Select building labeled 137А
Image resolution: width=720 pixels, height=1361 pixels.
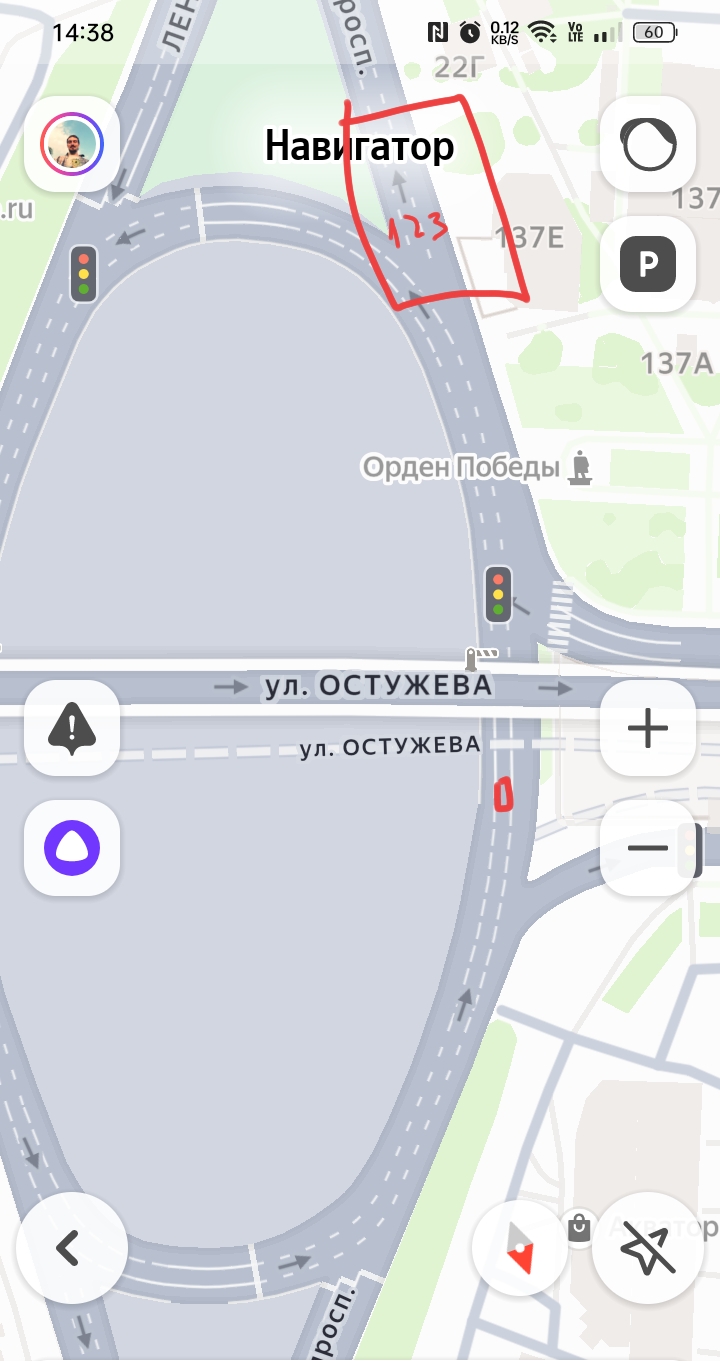point(677,362)
